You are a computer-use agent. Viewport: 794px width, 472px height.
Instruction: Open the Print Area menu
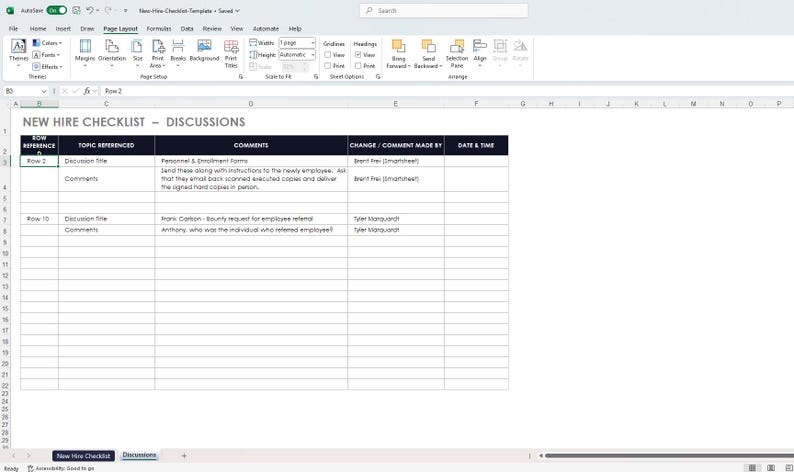(157, 53)
